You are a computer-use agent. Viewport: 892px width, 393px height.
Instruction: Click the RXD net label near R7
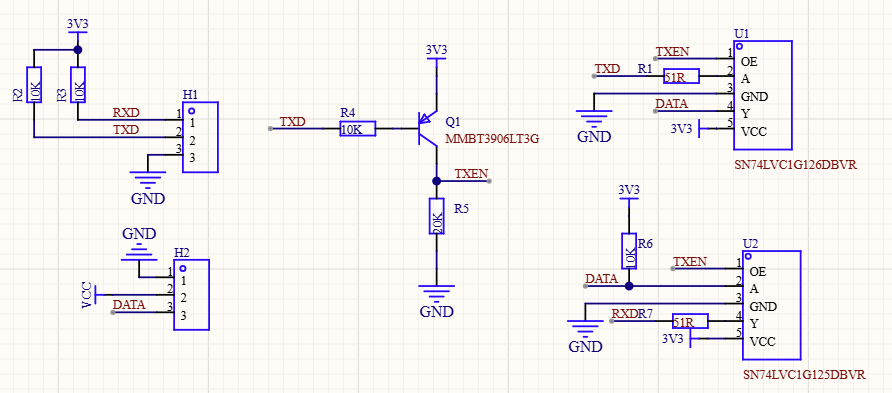pos(624,314)
